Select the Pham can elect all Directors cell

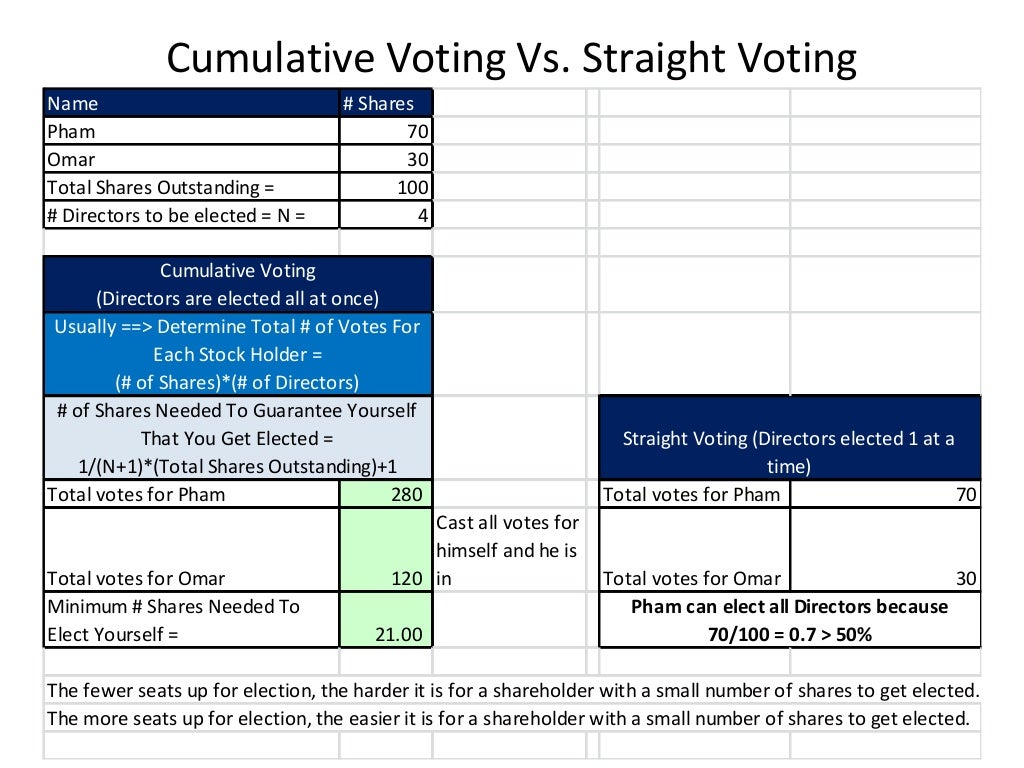789,620
